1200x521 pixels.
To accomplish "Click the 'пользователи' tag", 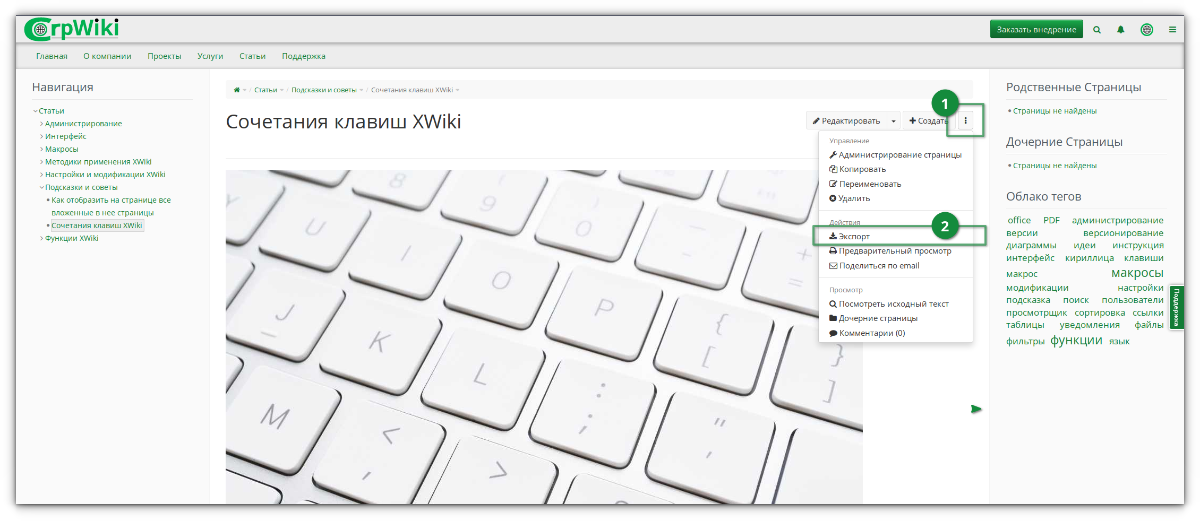I will click(x=1132, y=300).
